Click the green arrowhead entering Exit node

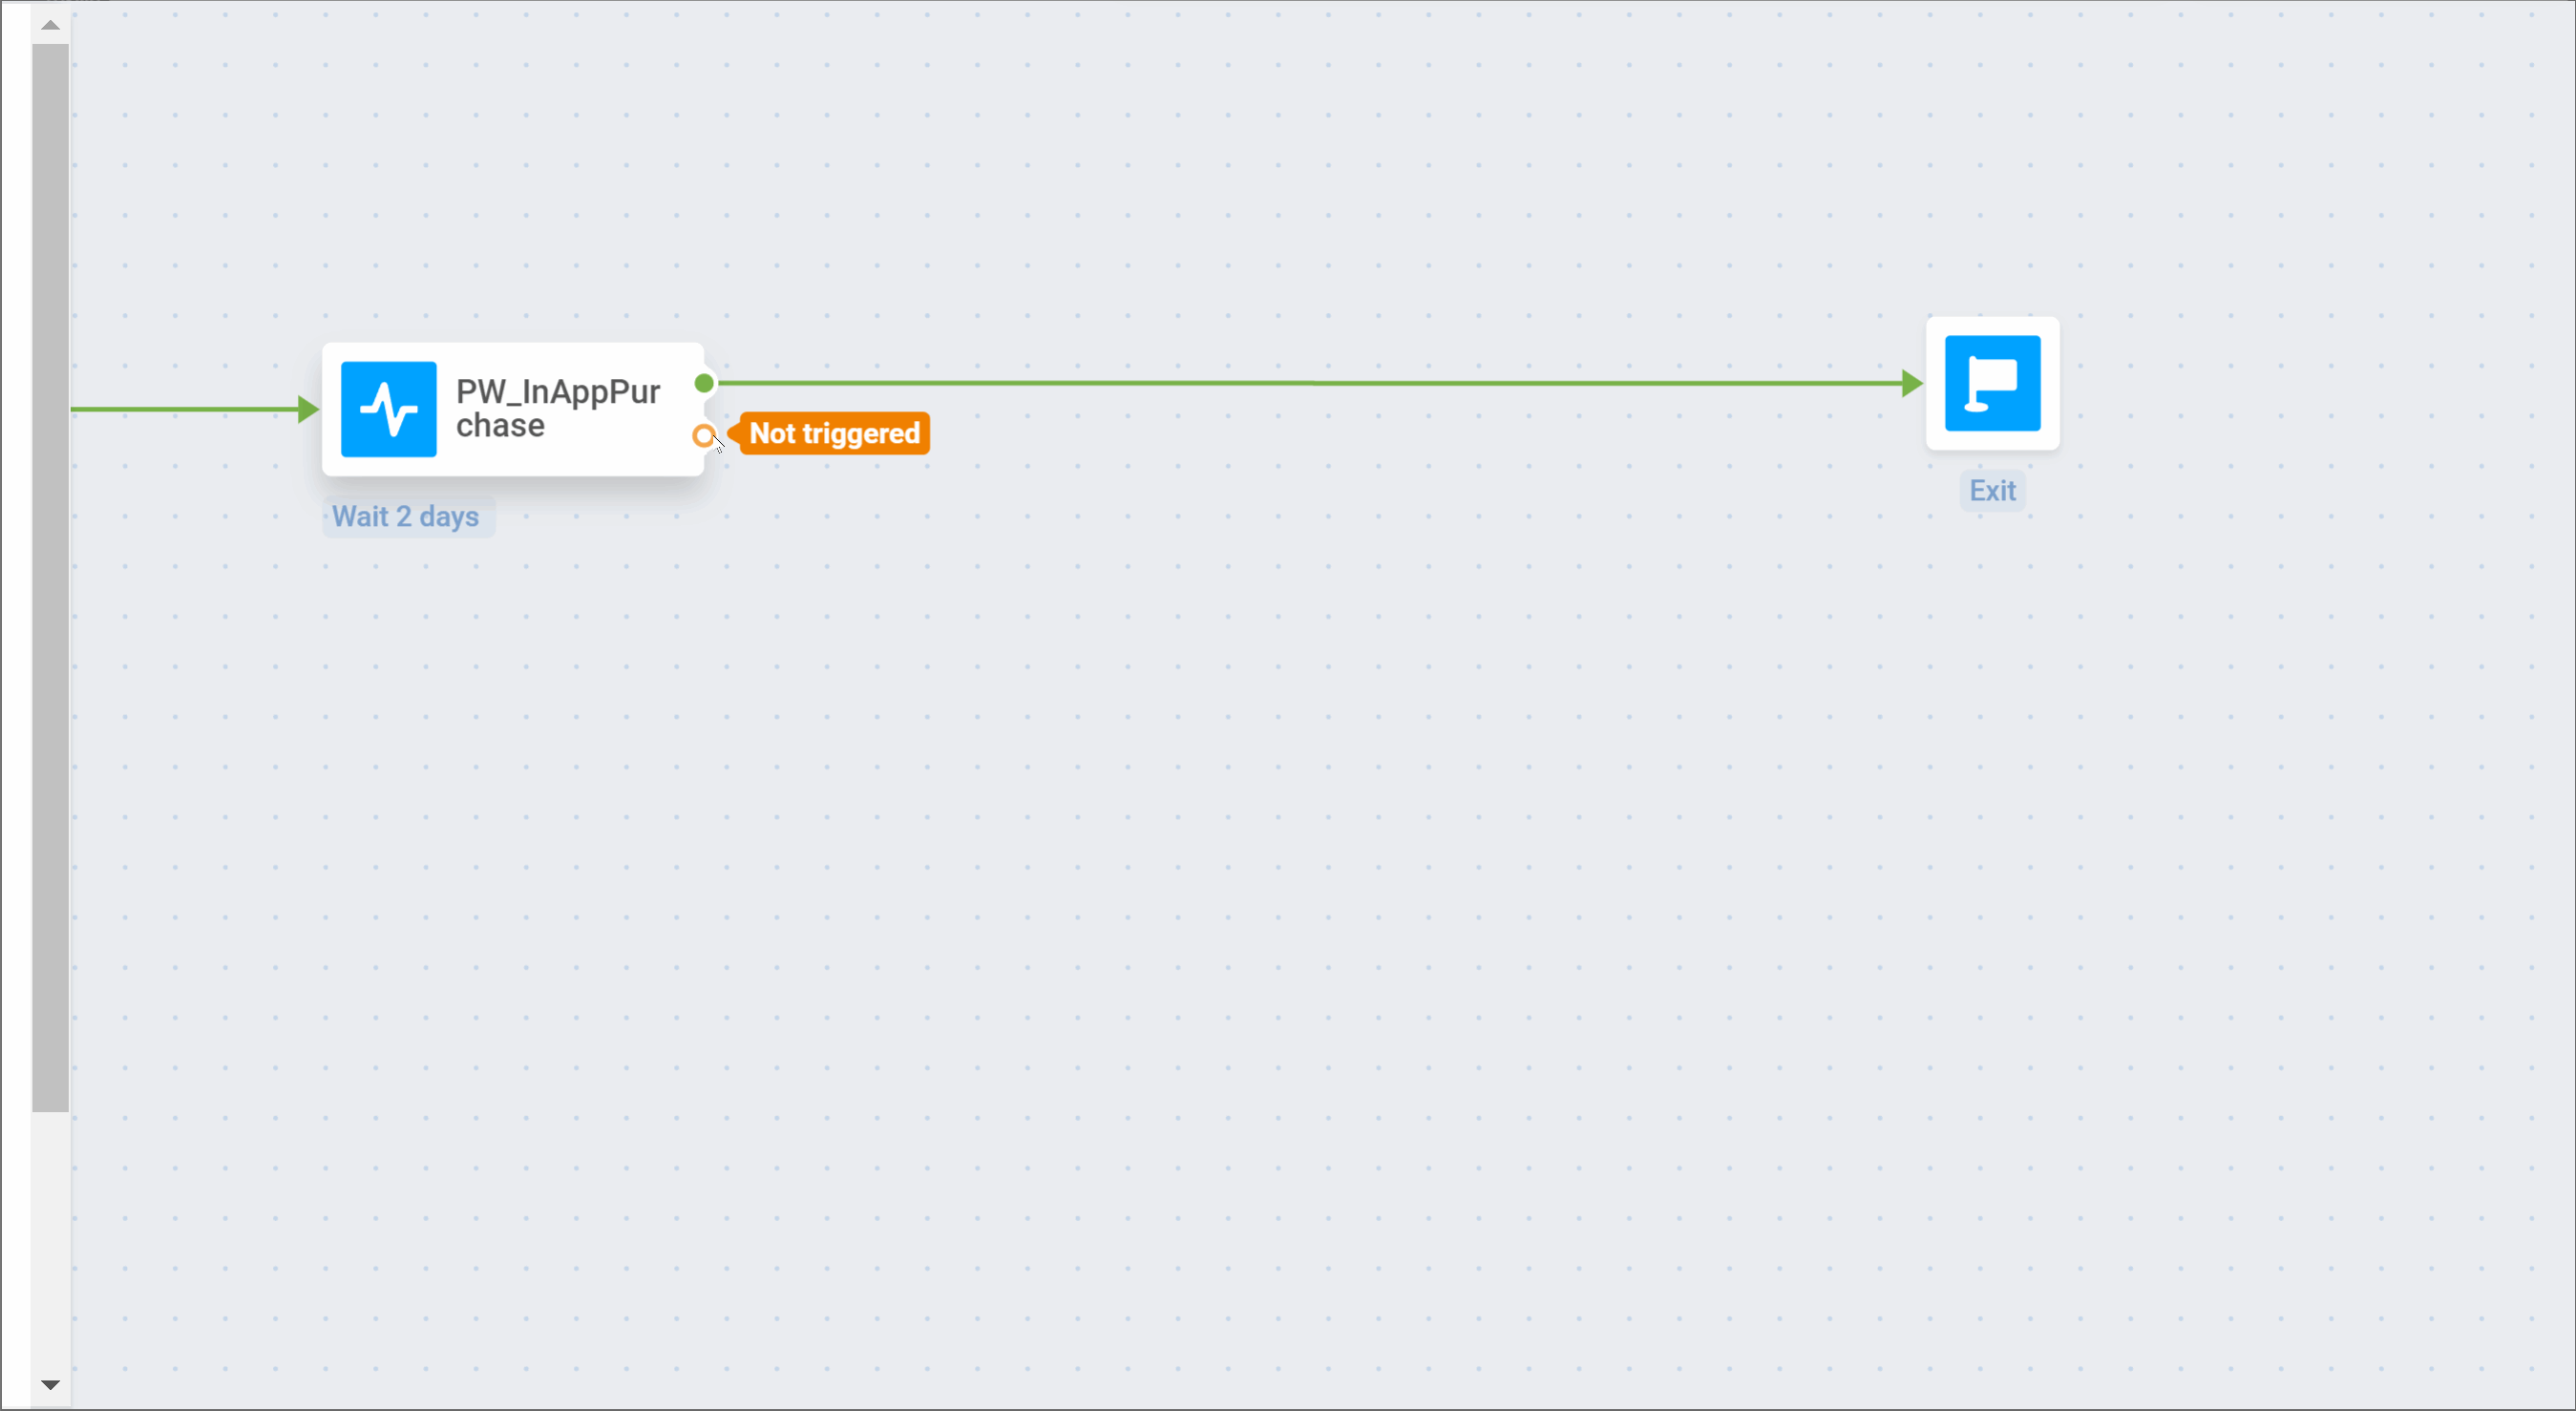[1911, 383]
